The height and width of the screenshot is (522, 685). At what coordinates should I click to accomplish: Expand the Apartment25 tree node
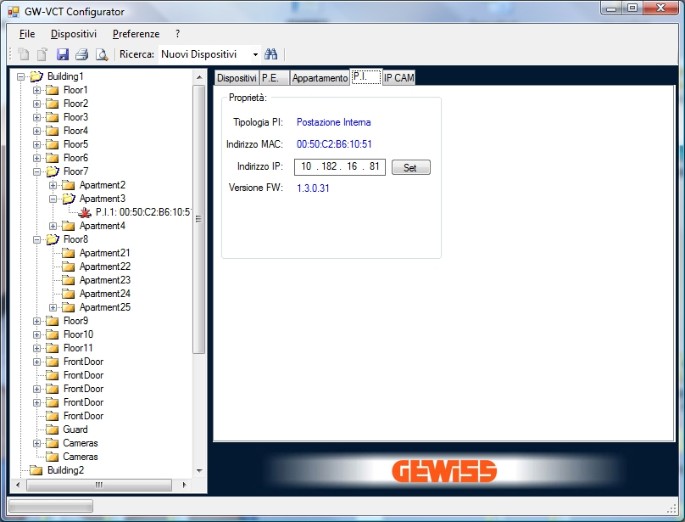pos(53,308)
